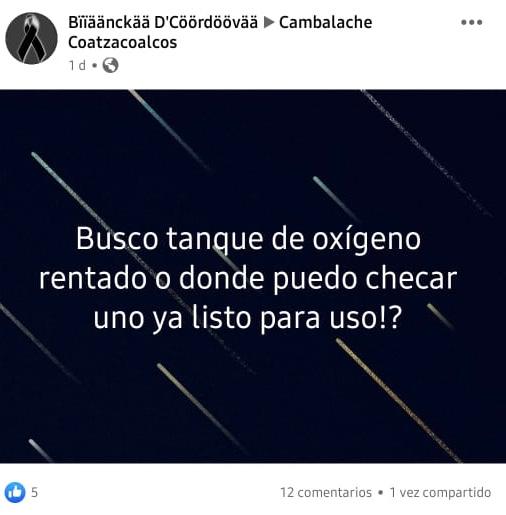Click the blue thumbs-up reaction icon
Viewport: 506px width, 515px height.
click(15, 492)
